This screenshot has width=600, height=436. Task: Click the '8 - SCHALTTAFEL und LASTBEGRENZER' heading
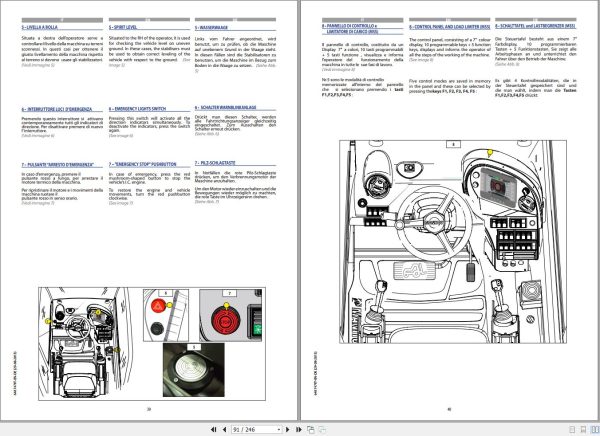click(535, 26)
